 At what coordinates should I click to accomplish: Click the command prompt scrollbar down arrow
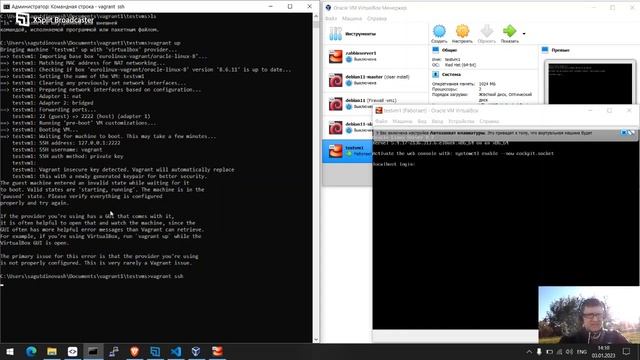(x=316, y=340)
